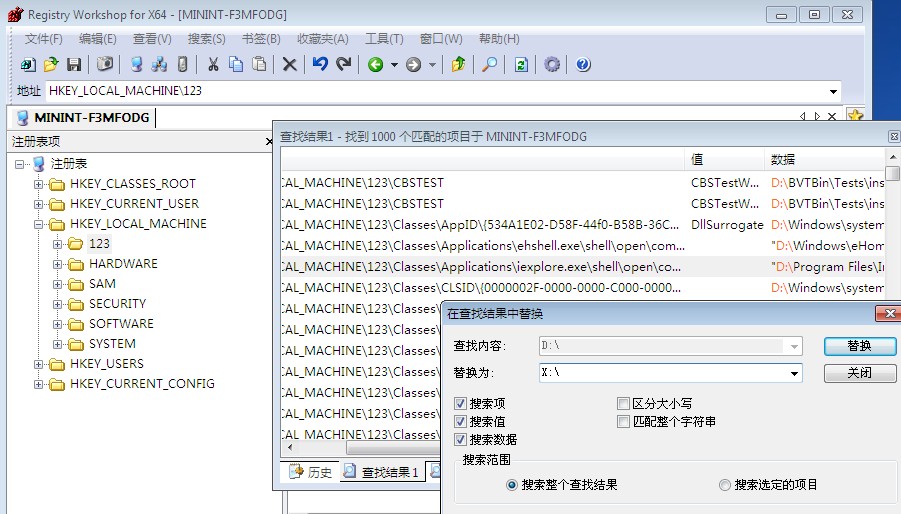Click the green refresh toolbar icon
Viewport: 901px width, 514px height.
521,64
